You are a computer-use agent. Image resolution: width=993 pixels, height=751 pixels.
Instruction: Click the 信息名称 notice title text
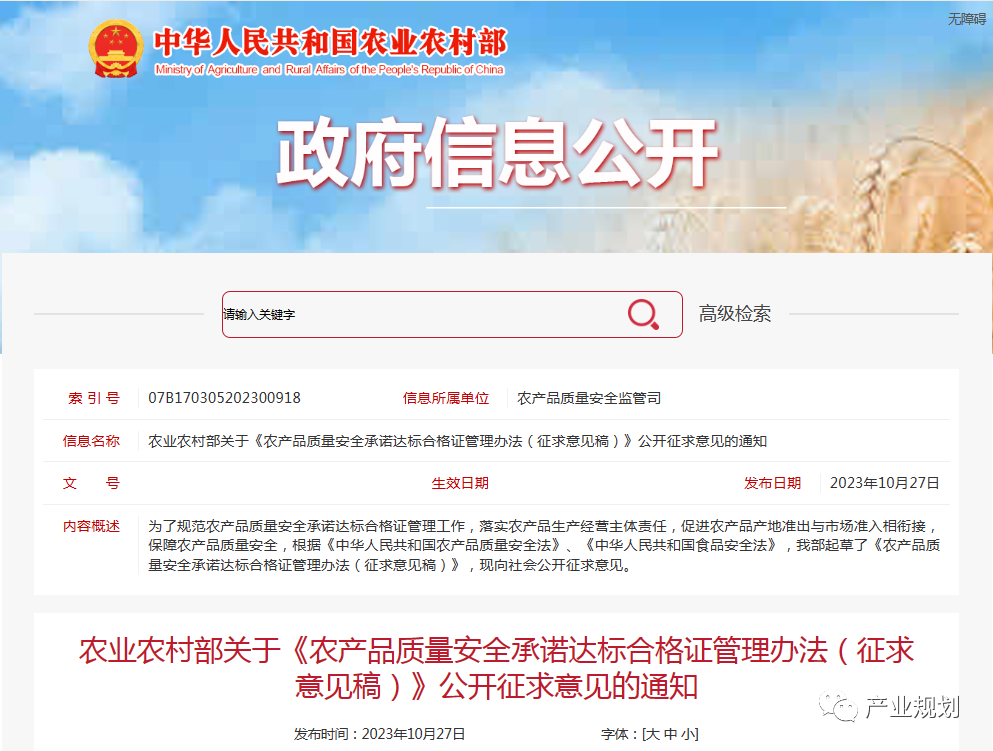[x=457, y=441]
